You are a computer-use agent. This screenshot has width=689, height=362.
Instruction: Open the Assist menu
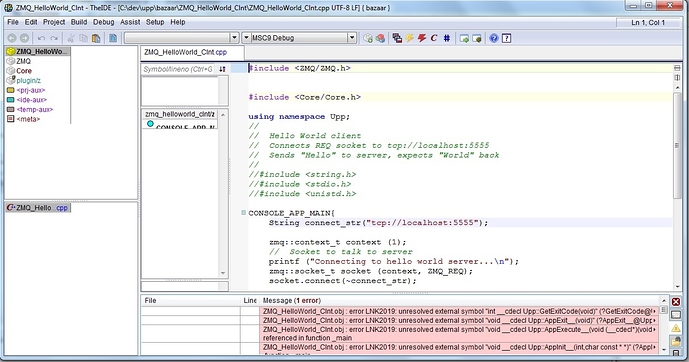130,22
